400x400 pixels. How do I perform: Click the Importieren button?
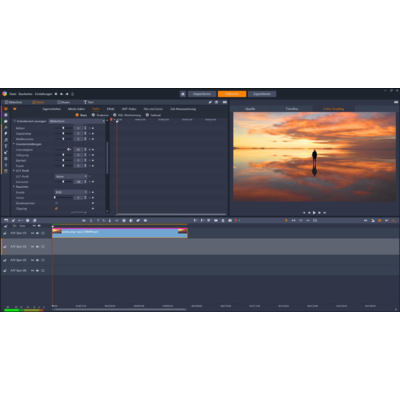pyautogui.click(x=202, y=94)
